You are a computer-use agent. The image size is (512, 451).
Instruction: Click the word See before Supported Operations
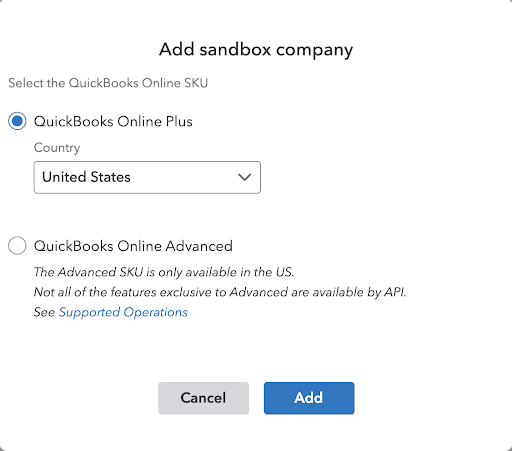[44, 312]
